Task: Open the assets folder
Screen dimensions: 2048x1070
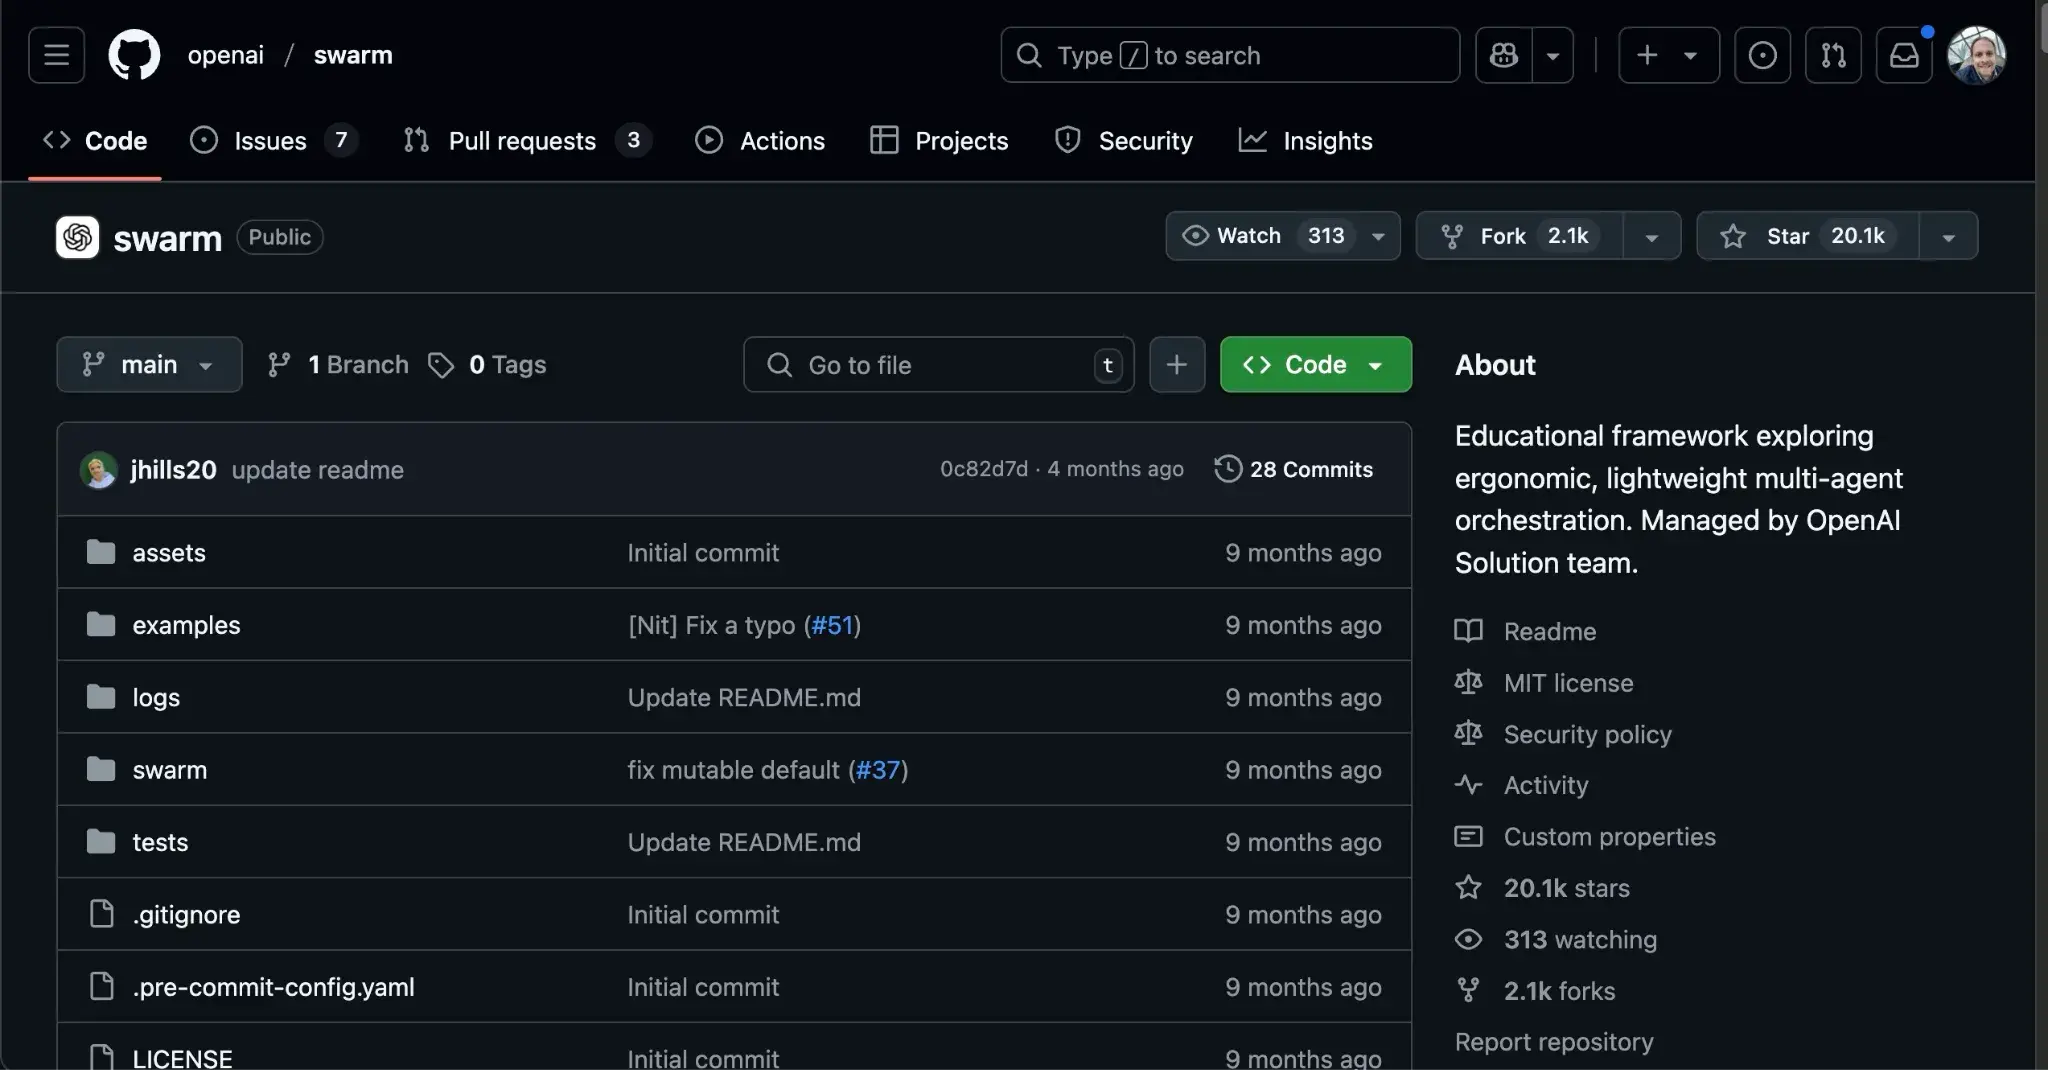Action: click(x=169, y=552)
